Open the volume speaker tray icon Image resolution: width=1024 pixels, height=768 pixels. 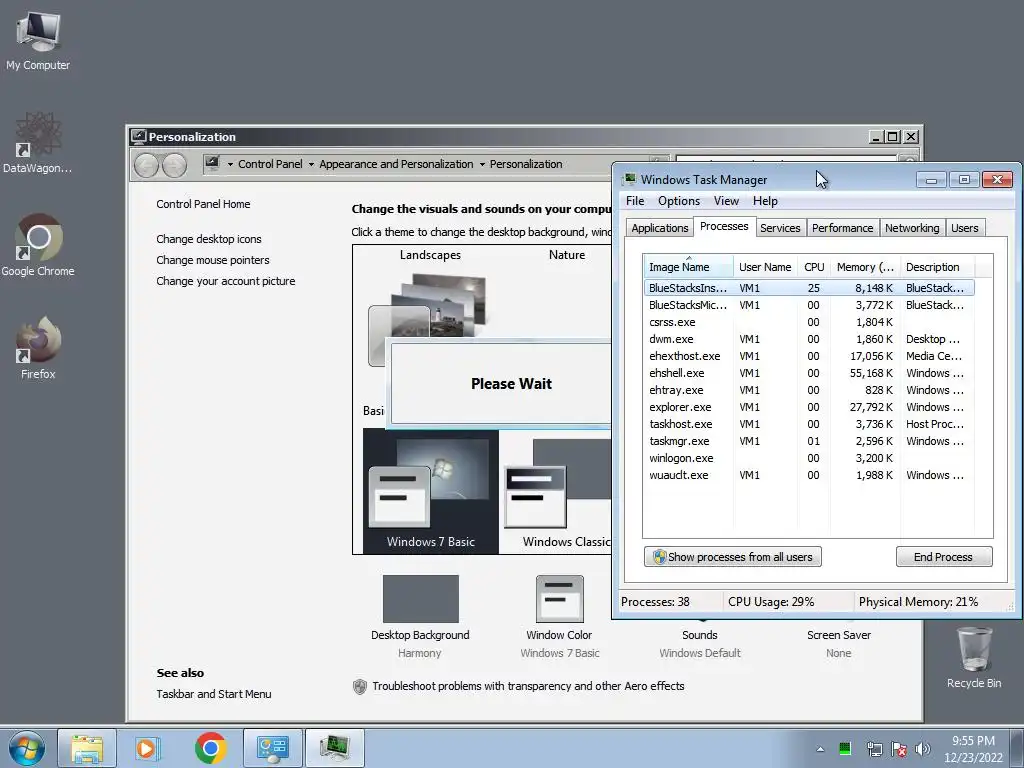pos(922,749)
